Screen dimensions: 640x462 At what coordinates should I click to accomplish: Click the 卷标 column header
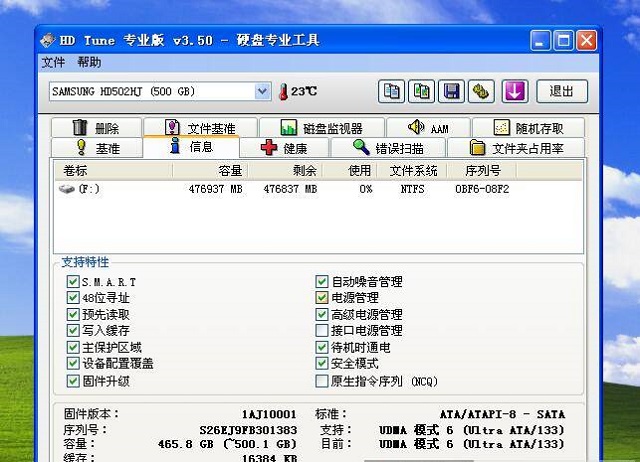pyautogui.click(x=114, y=171)
